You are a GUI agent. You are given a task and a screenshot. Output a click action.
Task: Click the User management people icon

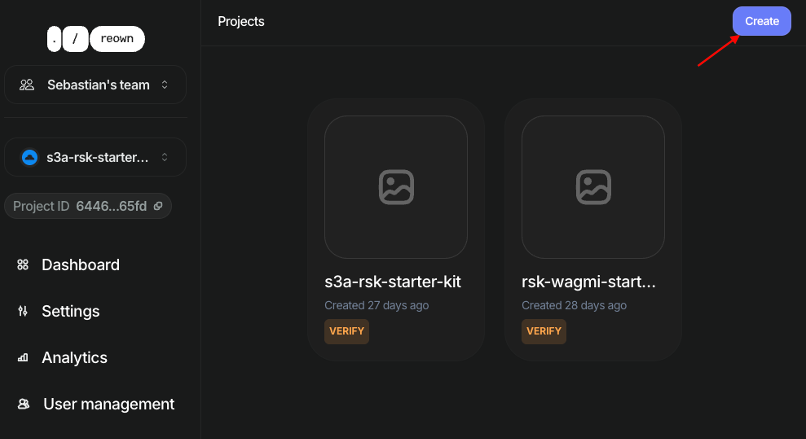(x=24, y=404)
